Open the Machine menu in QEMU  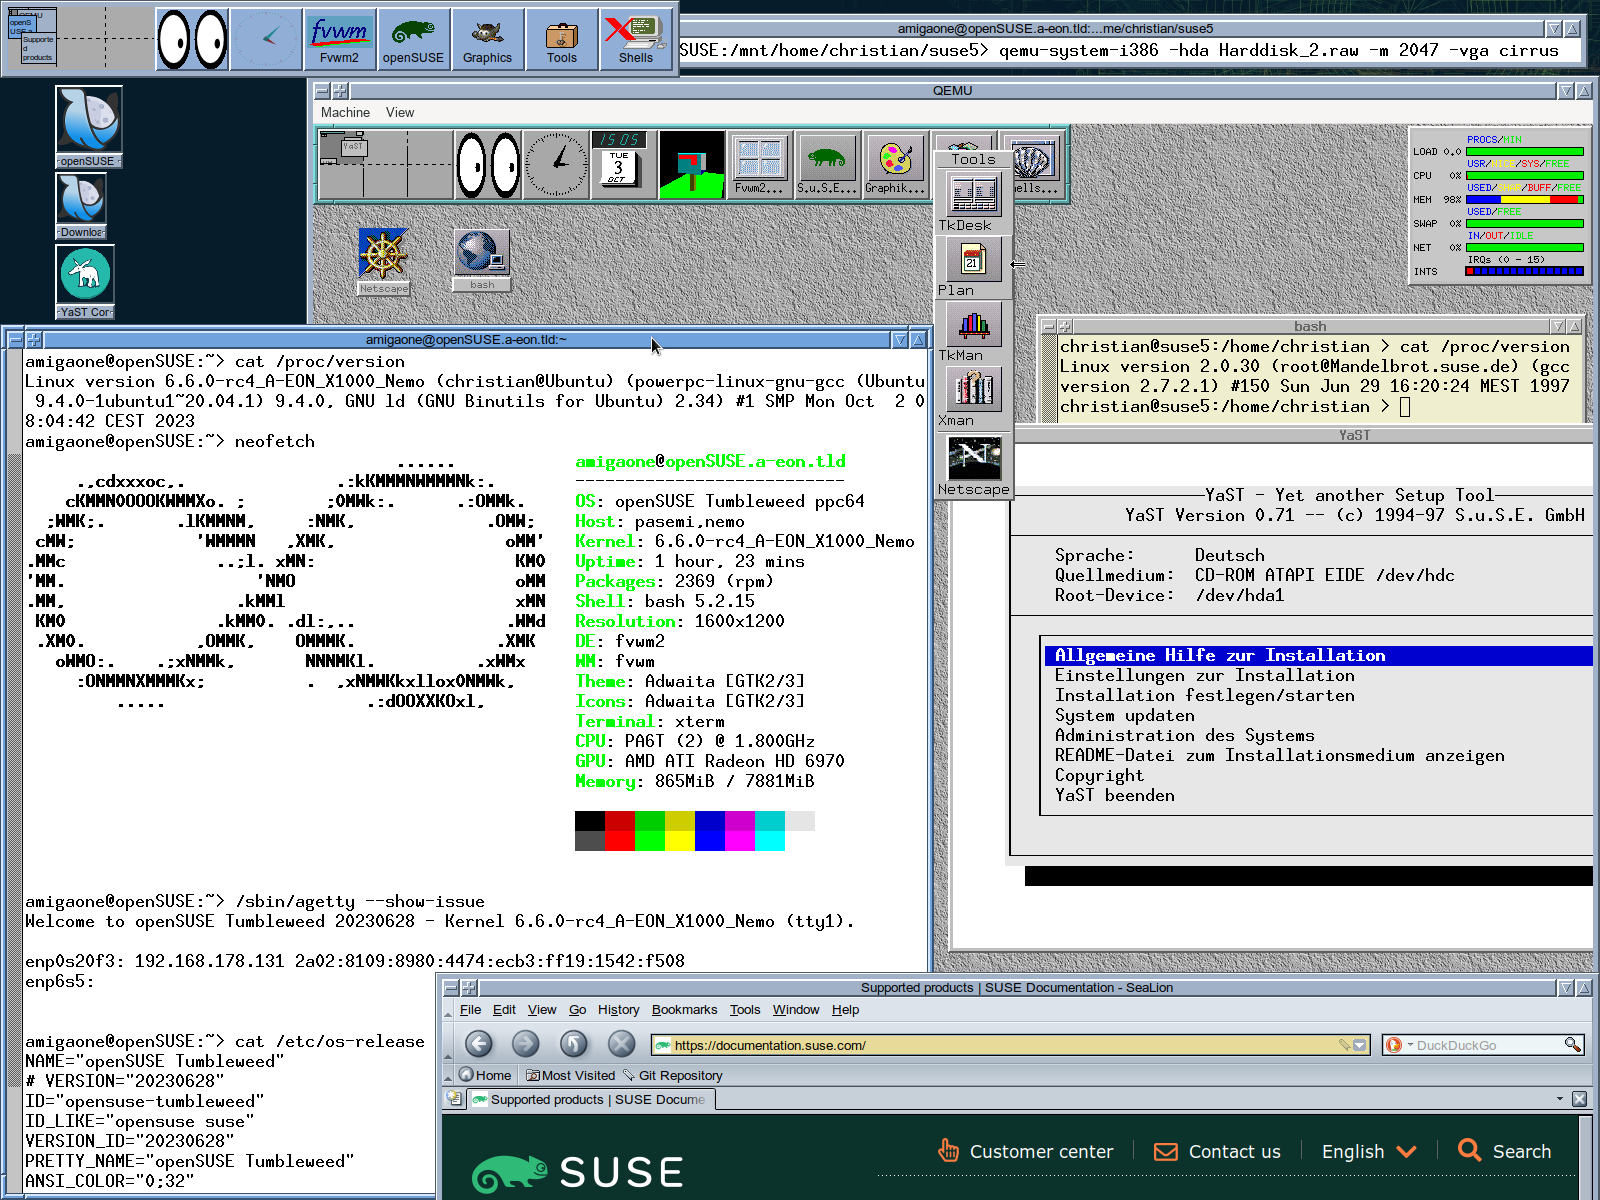click(x=345, y=113)
